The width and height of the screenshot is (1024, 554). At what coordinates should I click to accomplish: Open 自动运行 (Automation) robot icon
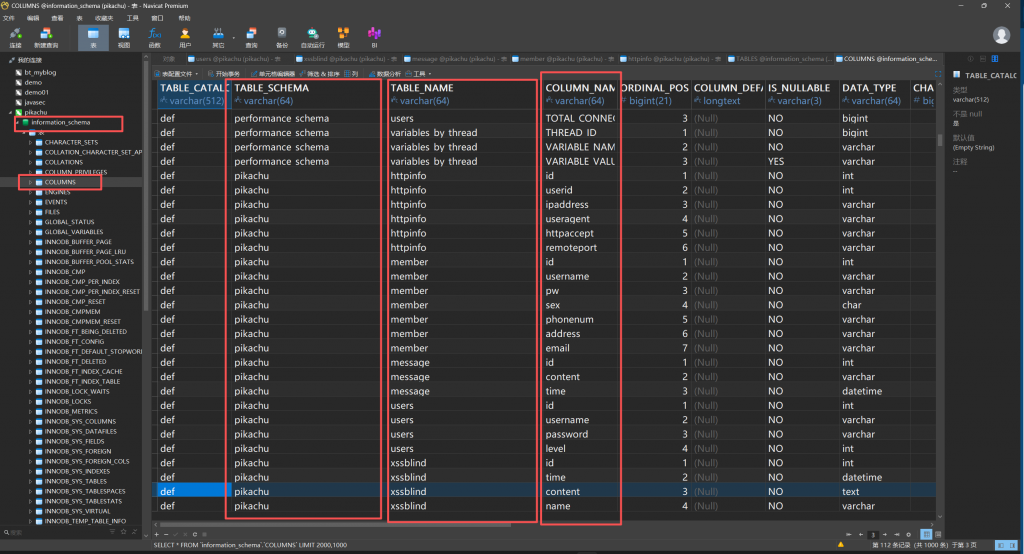(x=312, y=36)
